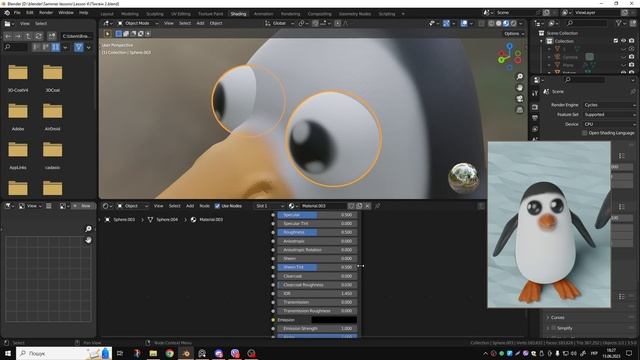Open the File menu
Image resolution: width=640 pixels, height=360 pixels.
click(x=17, y=13)
